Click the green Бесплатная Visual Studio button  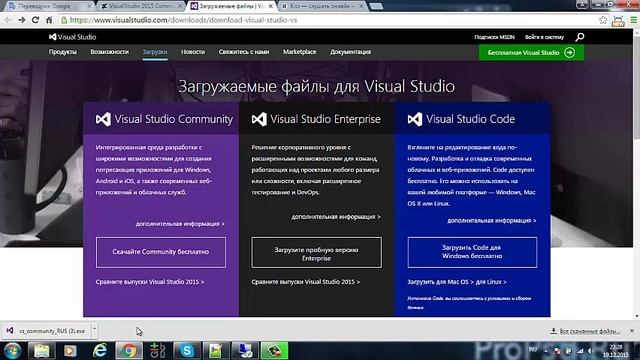pyautogui.click(x=531, y=52)
